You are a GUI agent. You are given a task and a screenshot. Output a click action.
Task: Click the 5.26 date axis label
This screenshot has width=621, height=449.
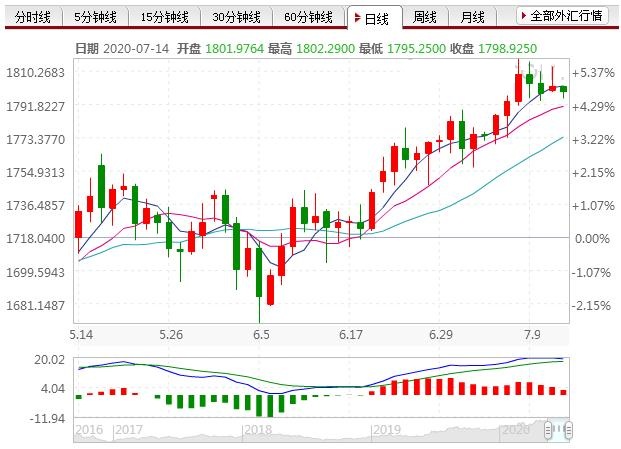click(x=171, y=335)
